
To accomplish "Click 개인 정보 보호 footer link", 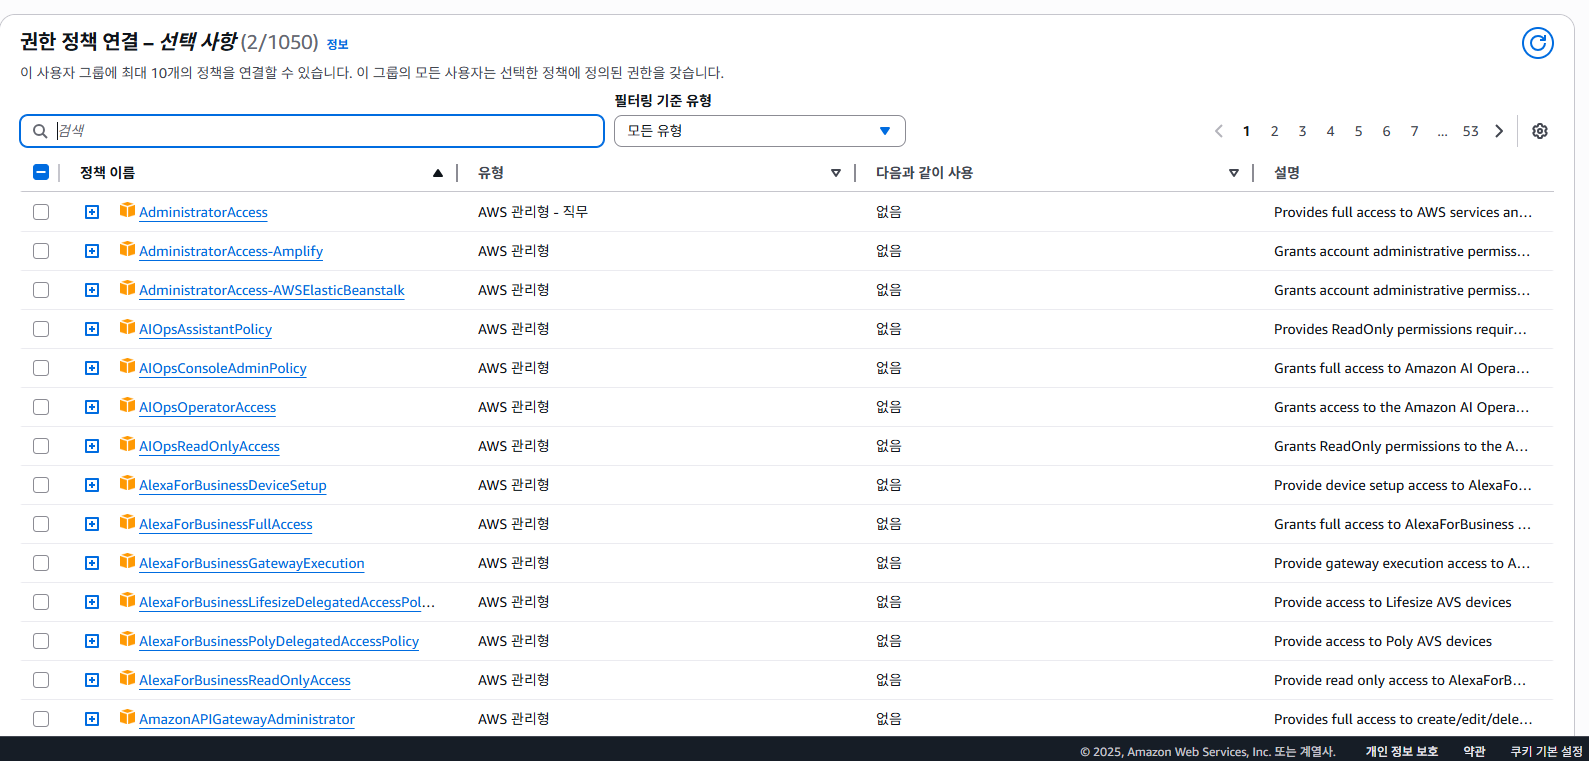I will click(x=1402, y=751).
